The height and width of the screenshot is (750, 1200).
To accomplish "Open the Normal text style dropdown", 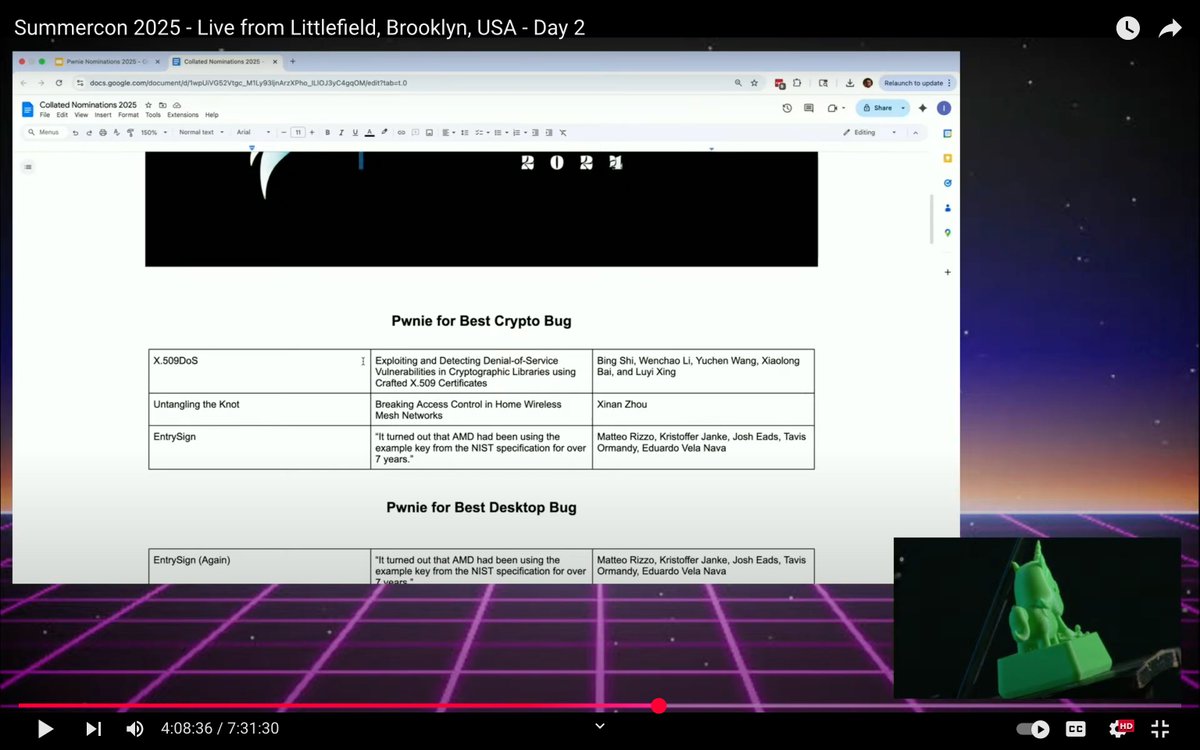I will click(201, 132).
